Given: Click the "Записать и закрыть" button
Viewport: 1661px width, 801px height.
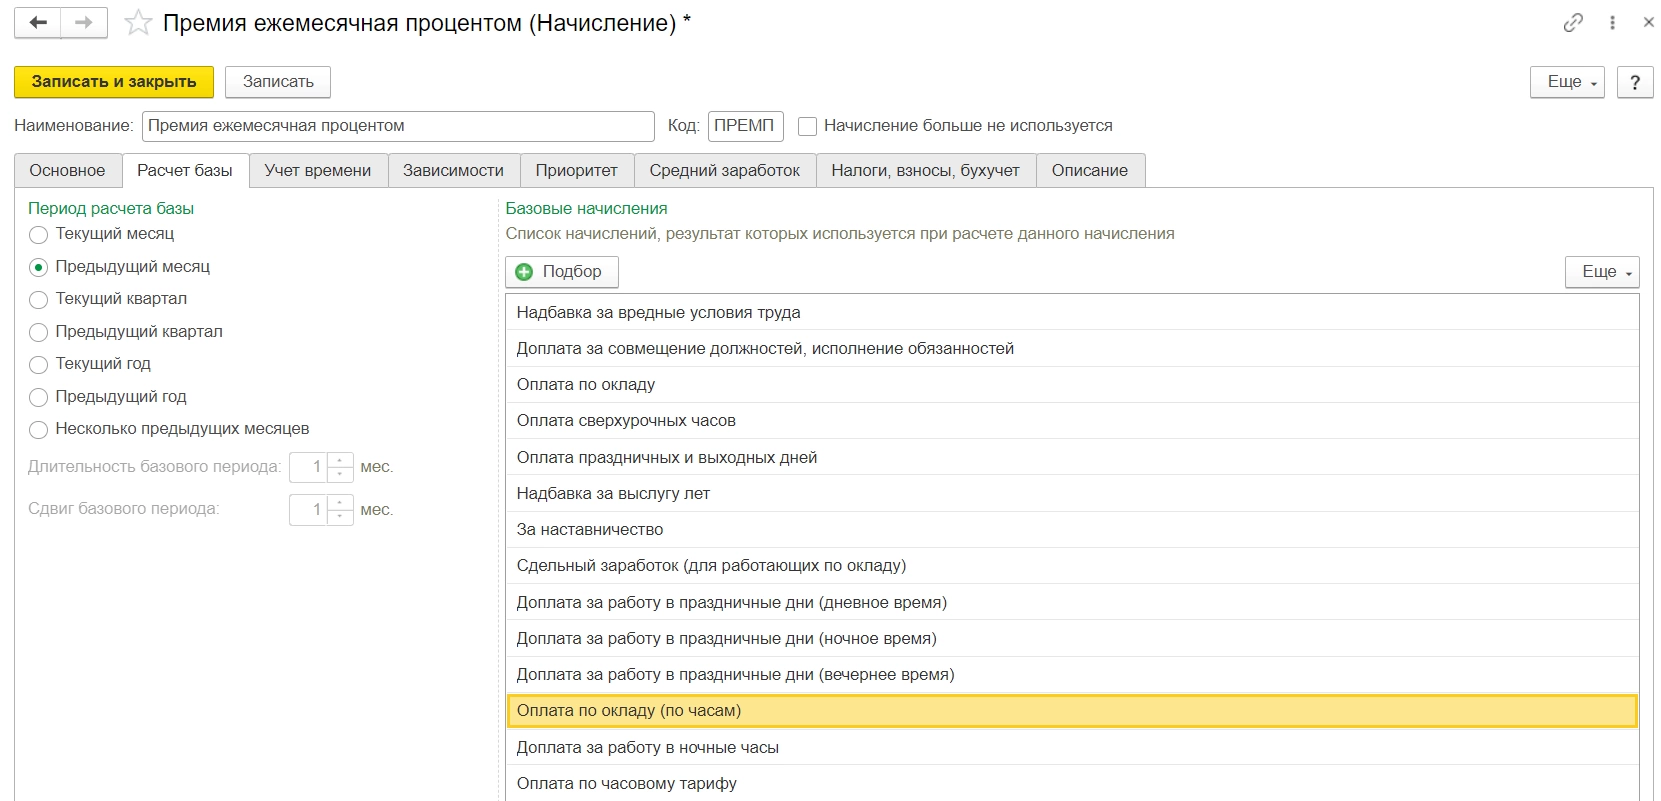Looking at the screenshot, I should pos(114,82).
